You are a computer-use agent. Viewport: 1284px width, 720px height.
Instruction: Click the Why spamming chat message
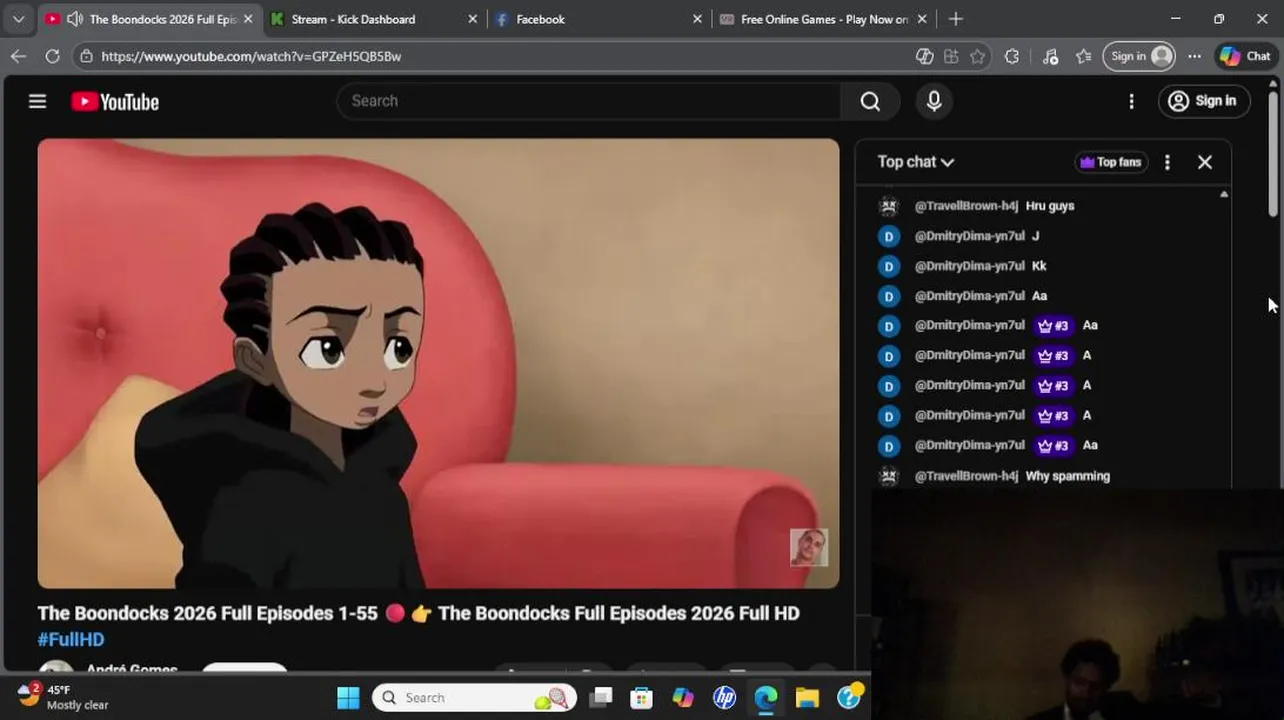pos(1067,476)
